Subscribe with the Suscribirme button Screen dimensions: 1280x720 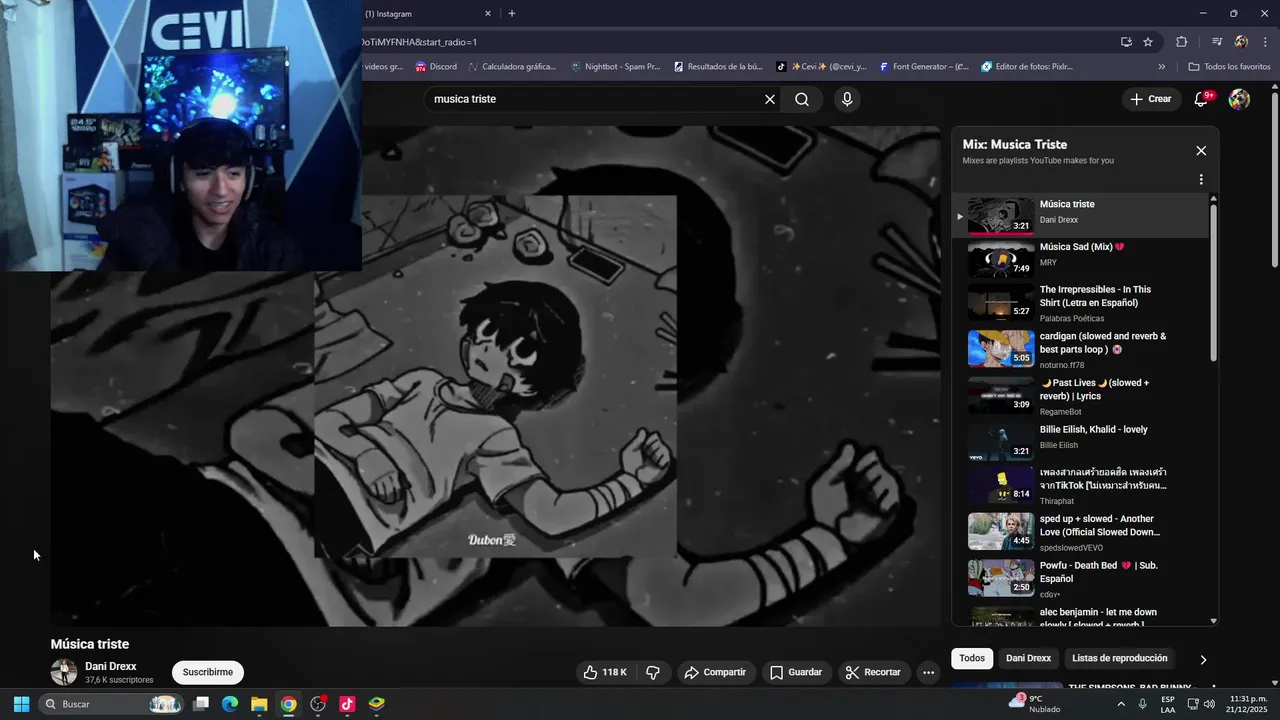click(x=208, y=672)
